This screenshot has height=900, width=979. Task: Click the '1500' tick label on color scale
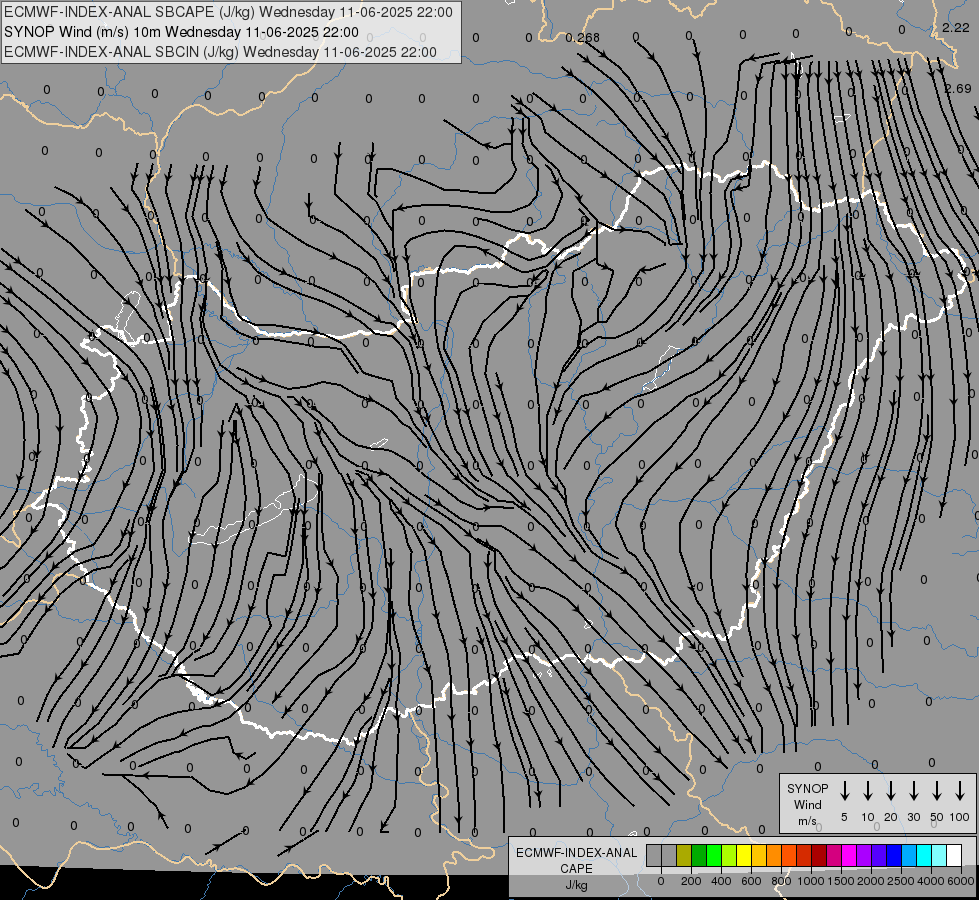(841, 881)
